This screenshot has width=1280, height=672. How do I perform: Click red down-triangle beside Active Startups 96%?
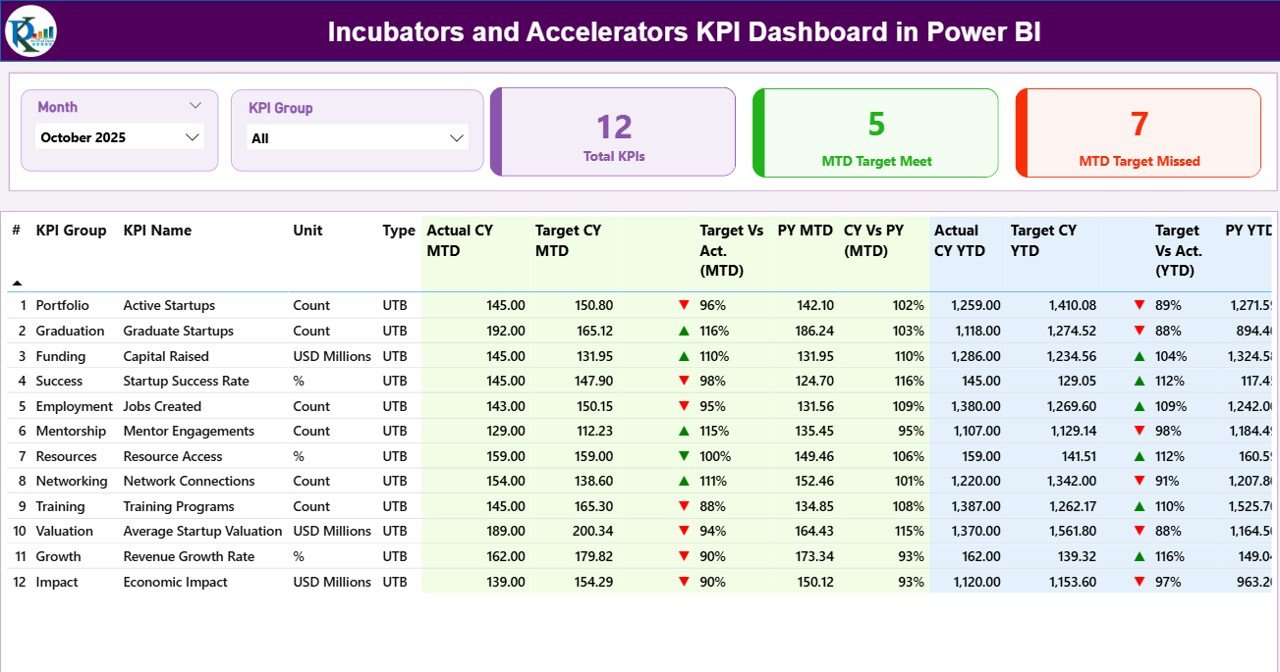684,305
